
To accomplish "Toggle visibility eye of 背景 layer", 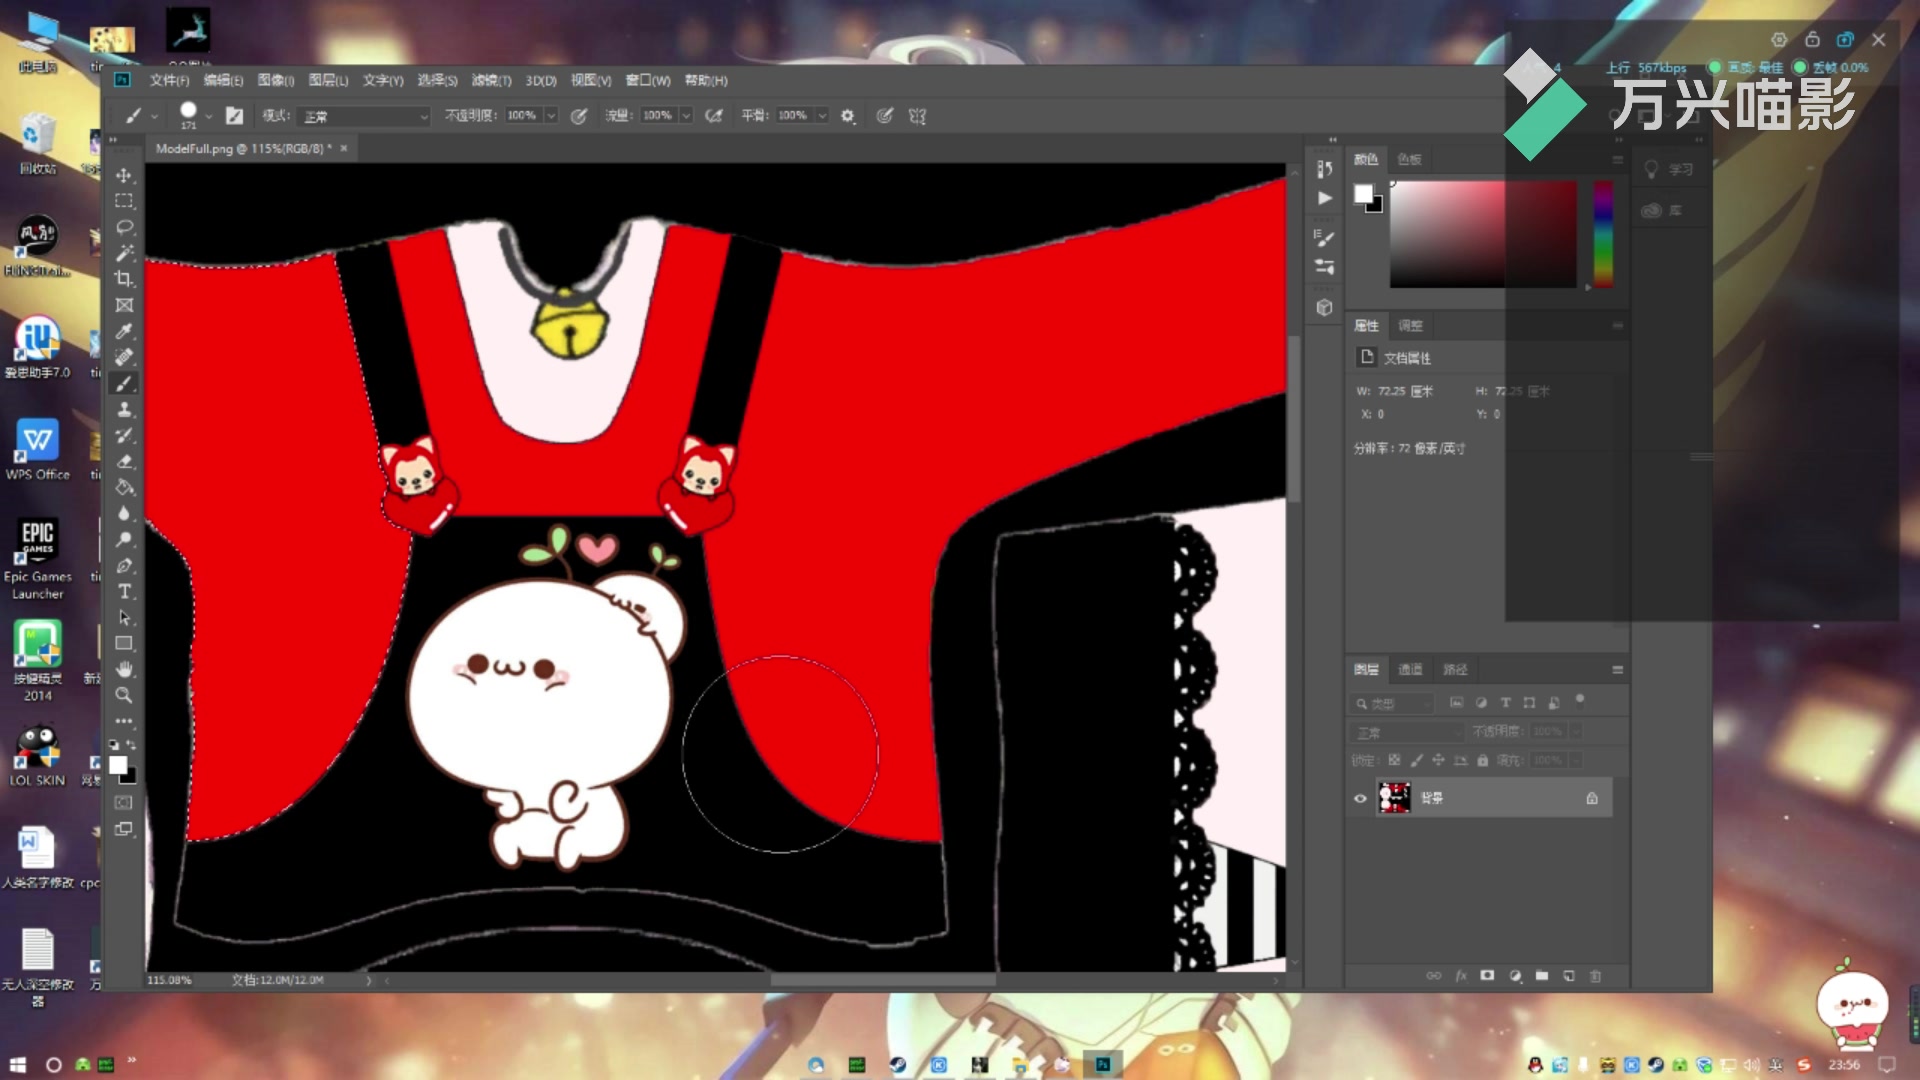I will 1360,798.
